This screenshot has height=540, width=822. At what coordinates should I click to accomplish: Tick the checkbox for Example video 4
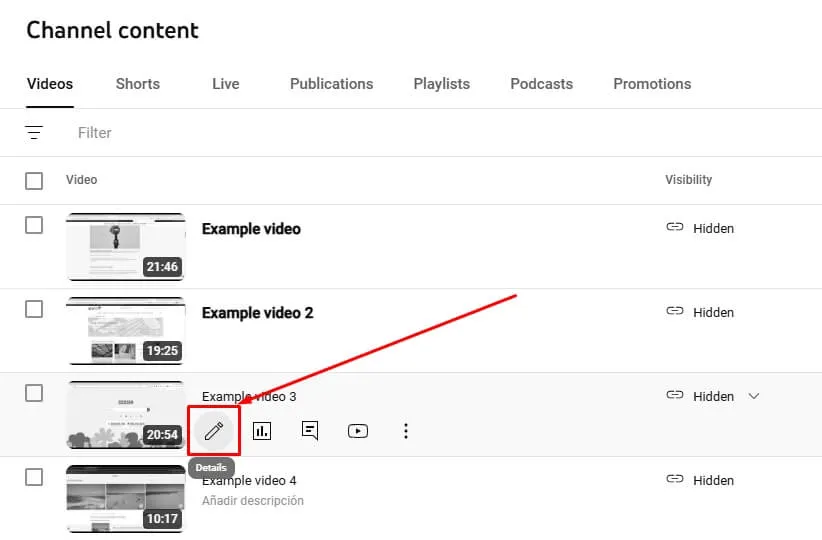point(34,477)
